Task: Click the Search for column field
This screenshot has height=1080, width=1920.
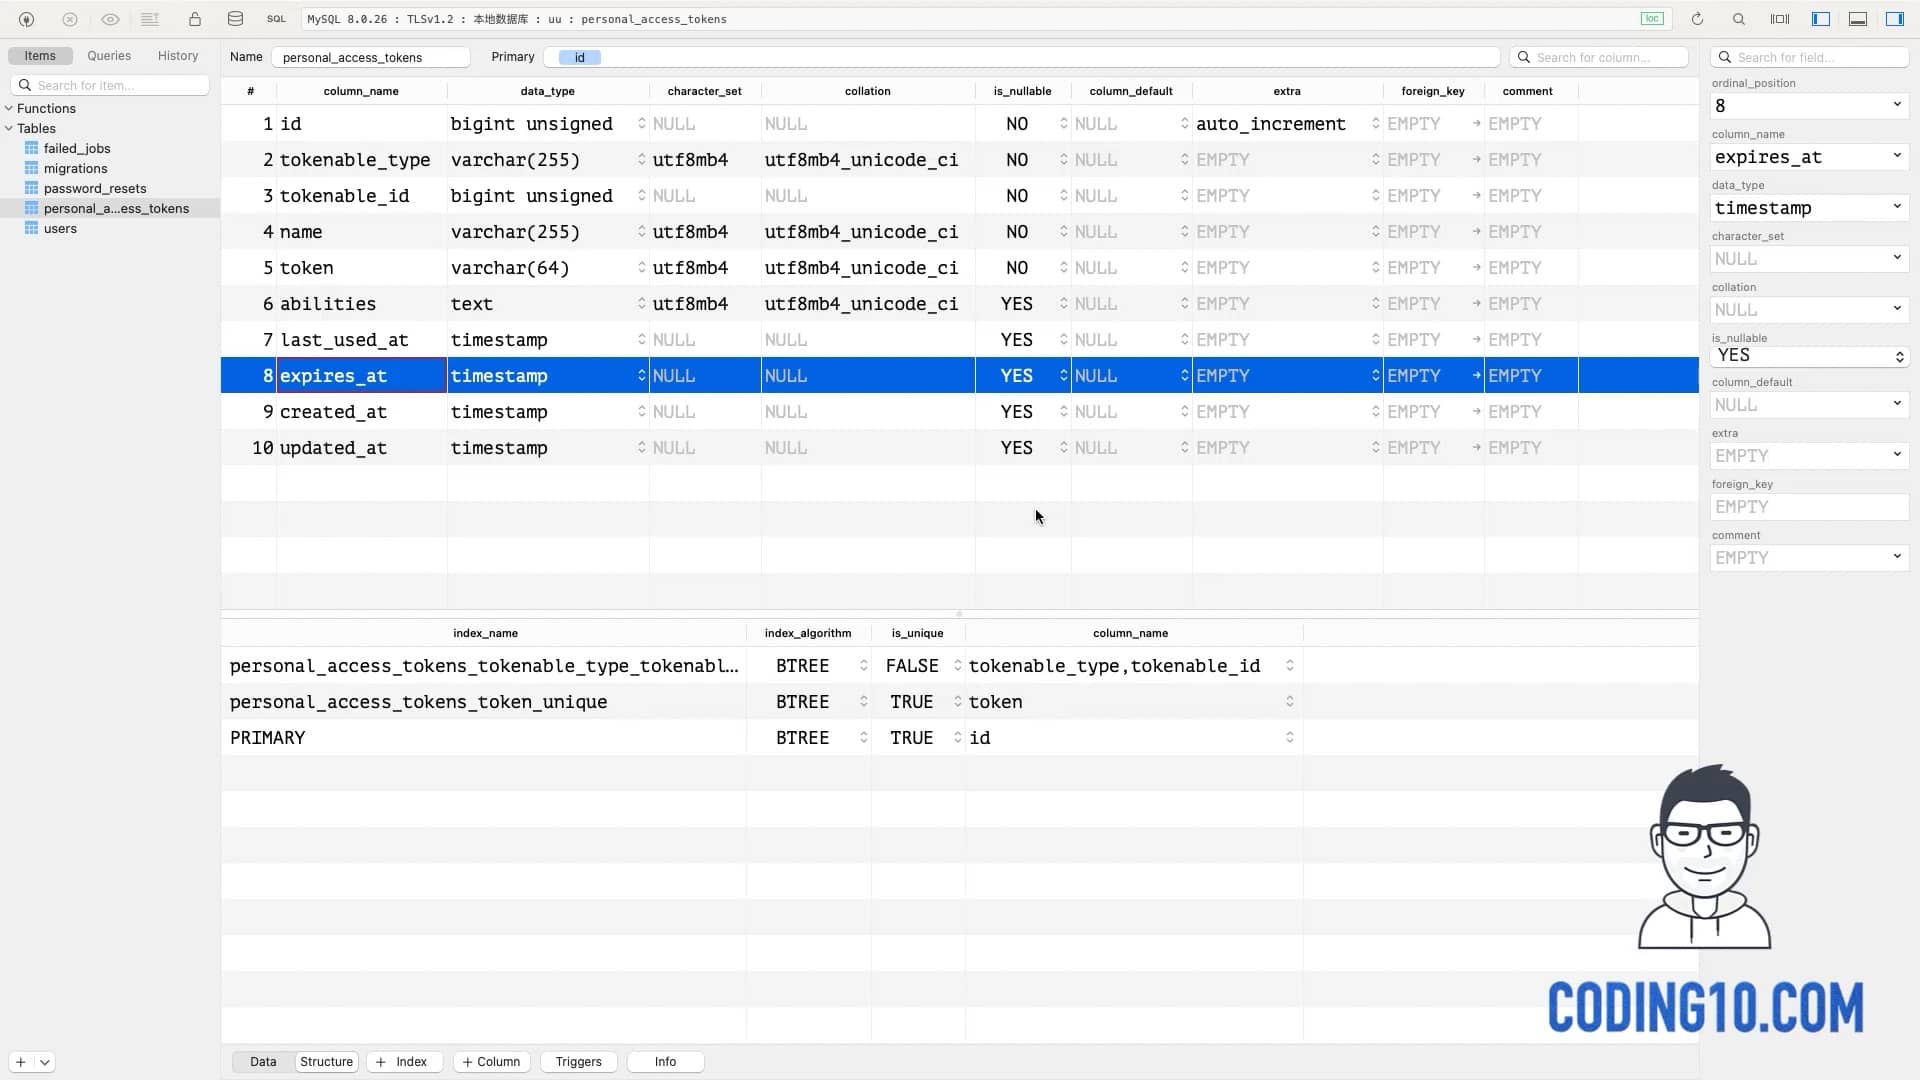Action: point(1599,57)
